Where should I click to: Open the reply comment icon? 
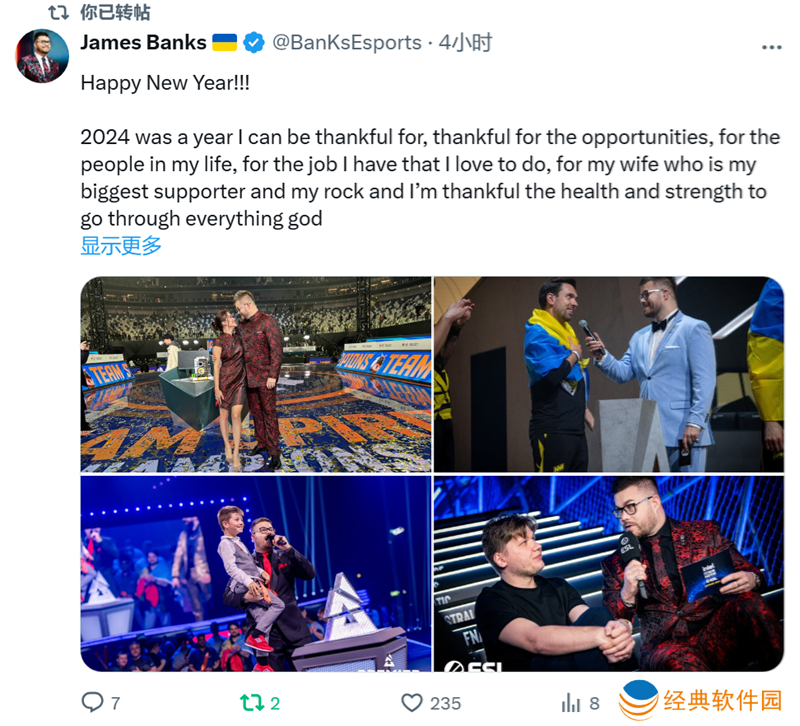pos(92,702)
